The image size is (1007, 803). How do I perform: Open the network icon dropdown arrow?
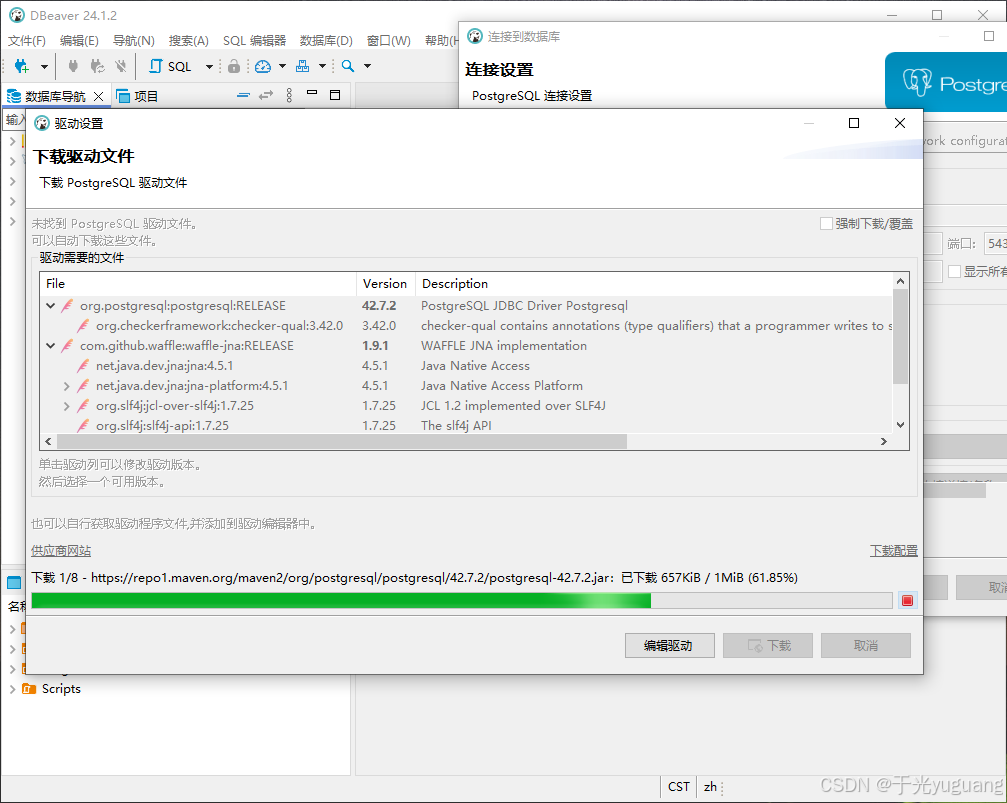322,66
